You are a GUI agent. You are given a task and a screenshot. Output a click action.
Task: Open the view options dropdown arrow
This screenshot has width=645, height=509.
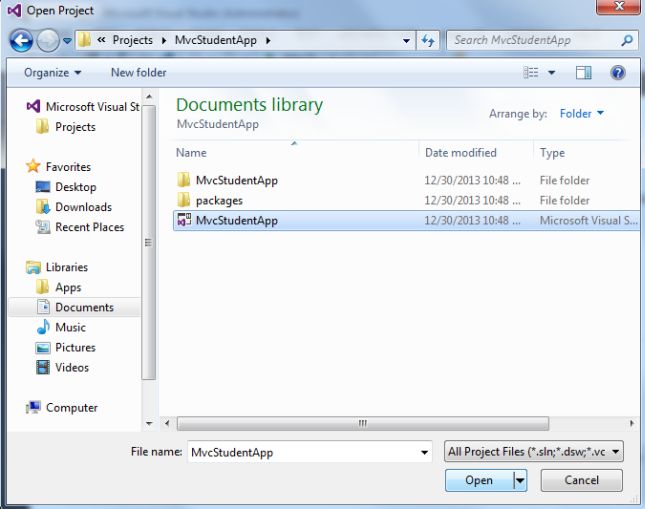552,73
